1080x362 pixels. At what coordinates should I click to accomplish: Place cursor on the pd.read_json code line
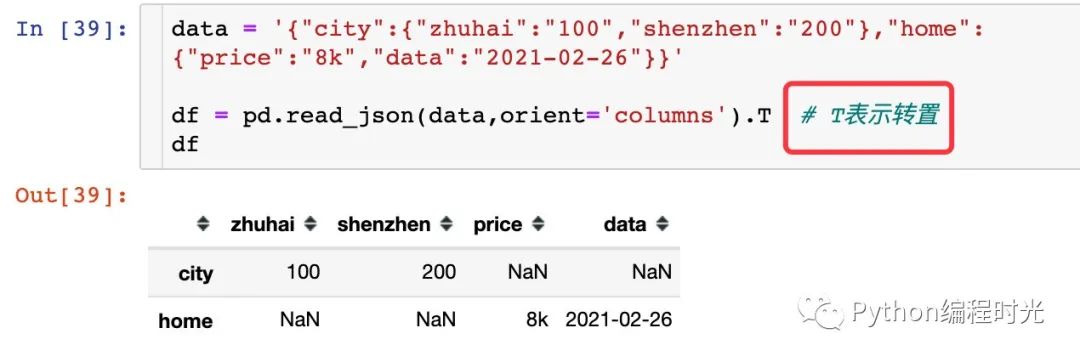click(471, 116)
